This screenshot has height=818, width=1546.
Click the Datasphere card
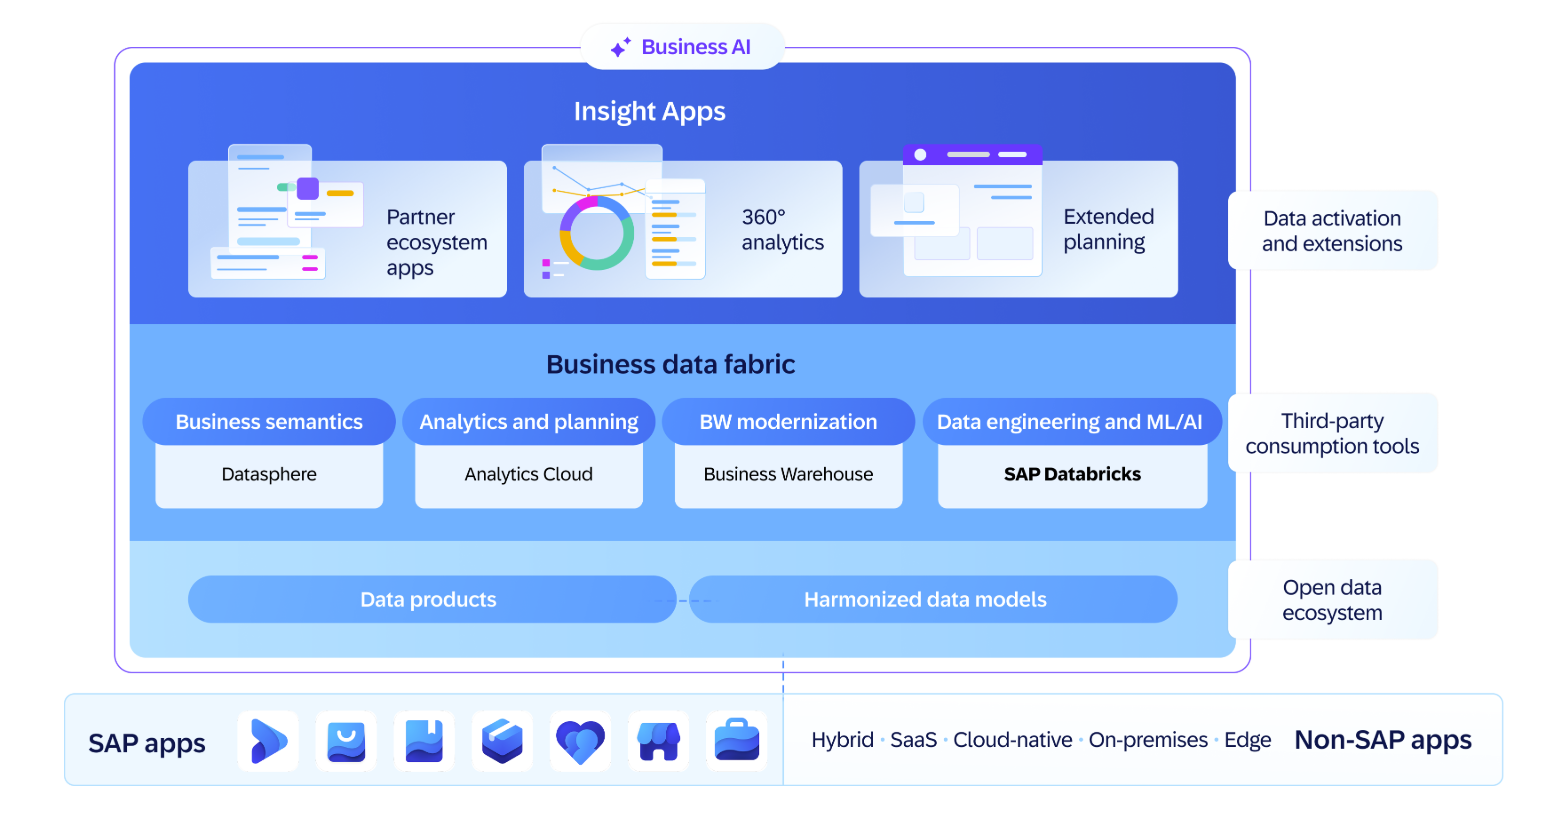(268, 474)
